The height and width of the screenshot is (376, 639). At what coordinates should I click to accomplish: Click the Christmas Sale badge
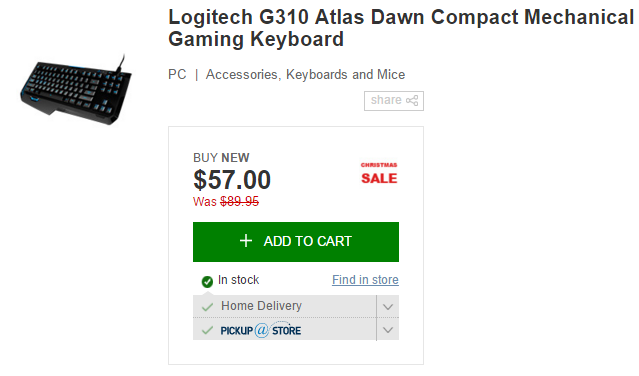tap(379, 174)
